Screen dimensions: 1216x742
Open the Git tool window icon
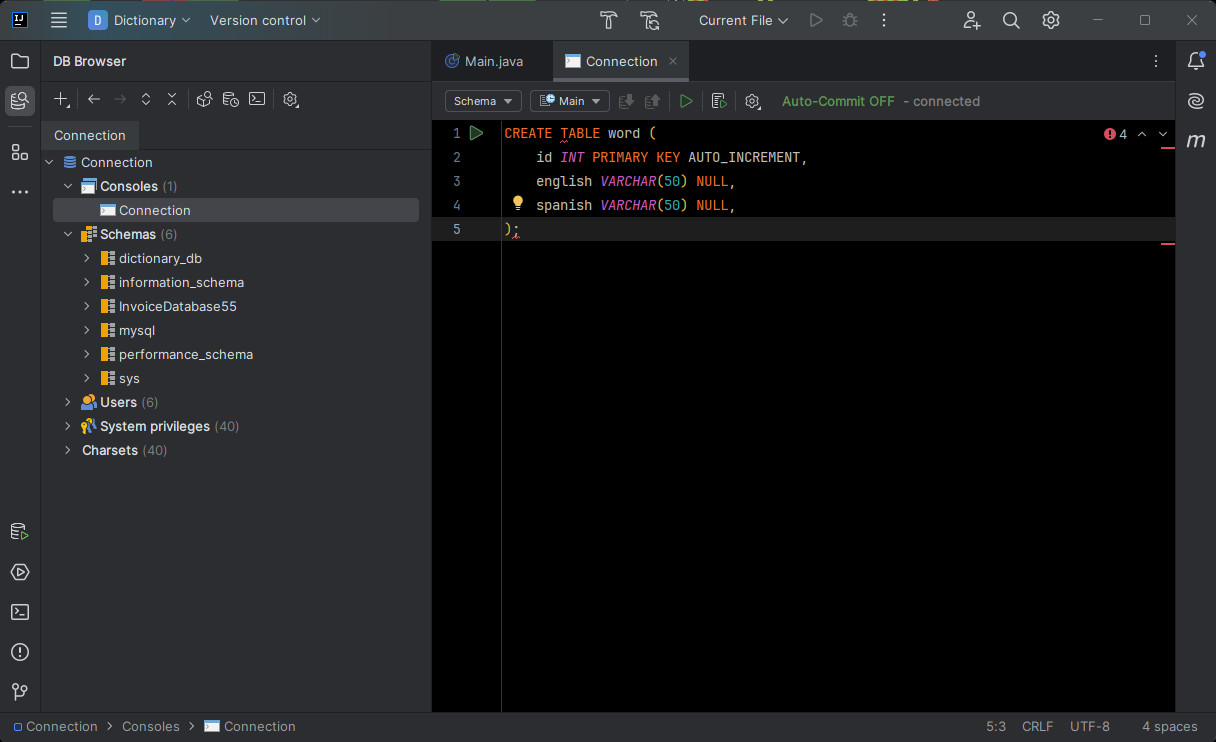[19, 691]
